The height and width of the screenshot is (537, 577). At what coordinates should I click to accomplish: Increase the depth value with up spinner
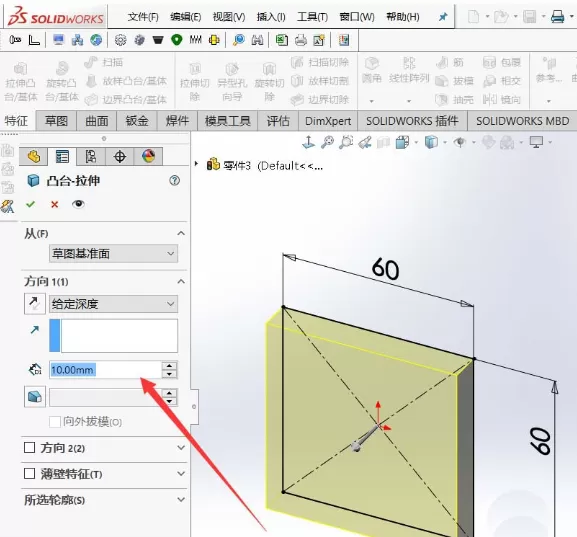(169, 366)
